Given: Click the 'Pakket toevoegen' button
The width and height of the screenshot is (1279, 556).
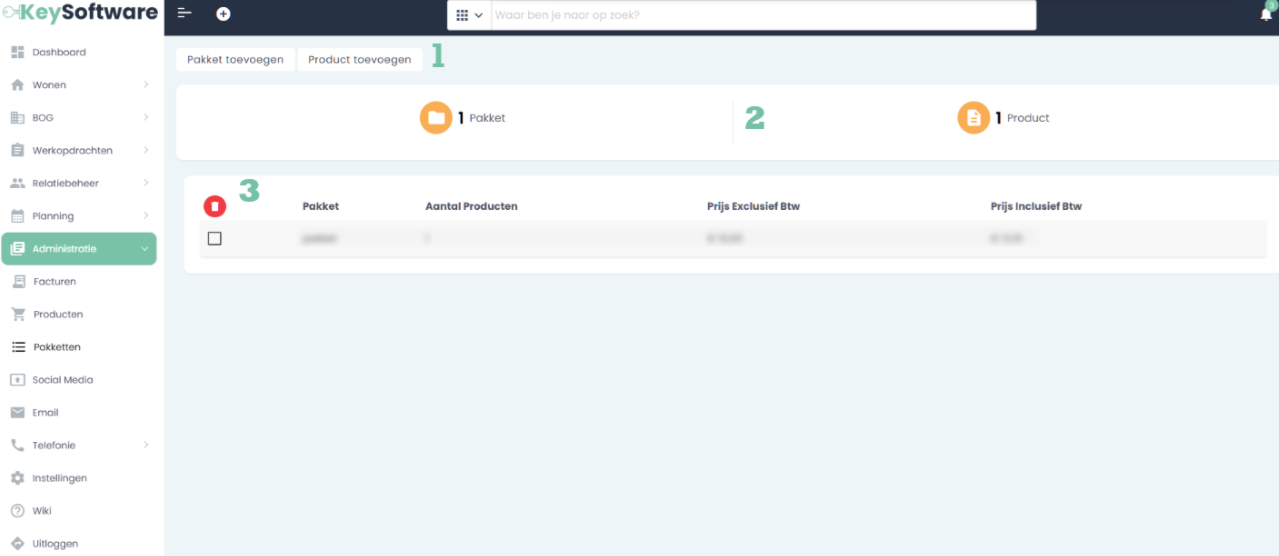Looking at the screenshot, I should pyautogui.click(x=235, y=60).
